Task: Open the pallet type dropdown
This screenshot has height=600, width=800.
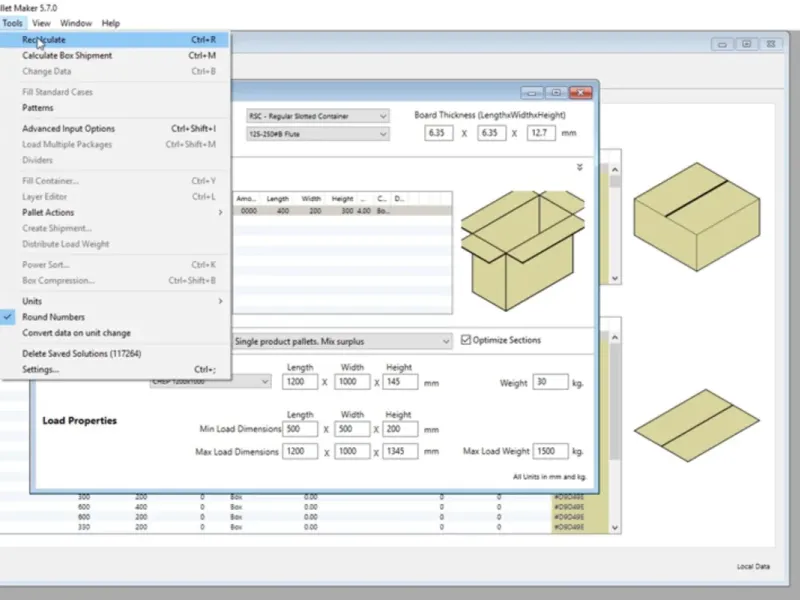Action: tap(210, 382)
